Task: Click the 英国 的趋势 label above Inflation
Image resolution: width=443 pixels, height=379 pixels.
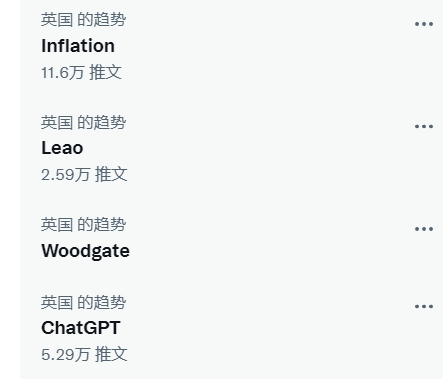Action: point(83,20)
